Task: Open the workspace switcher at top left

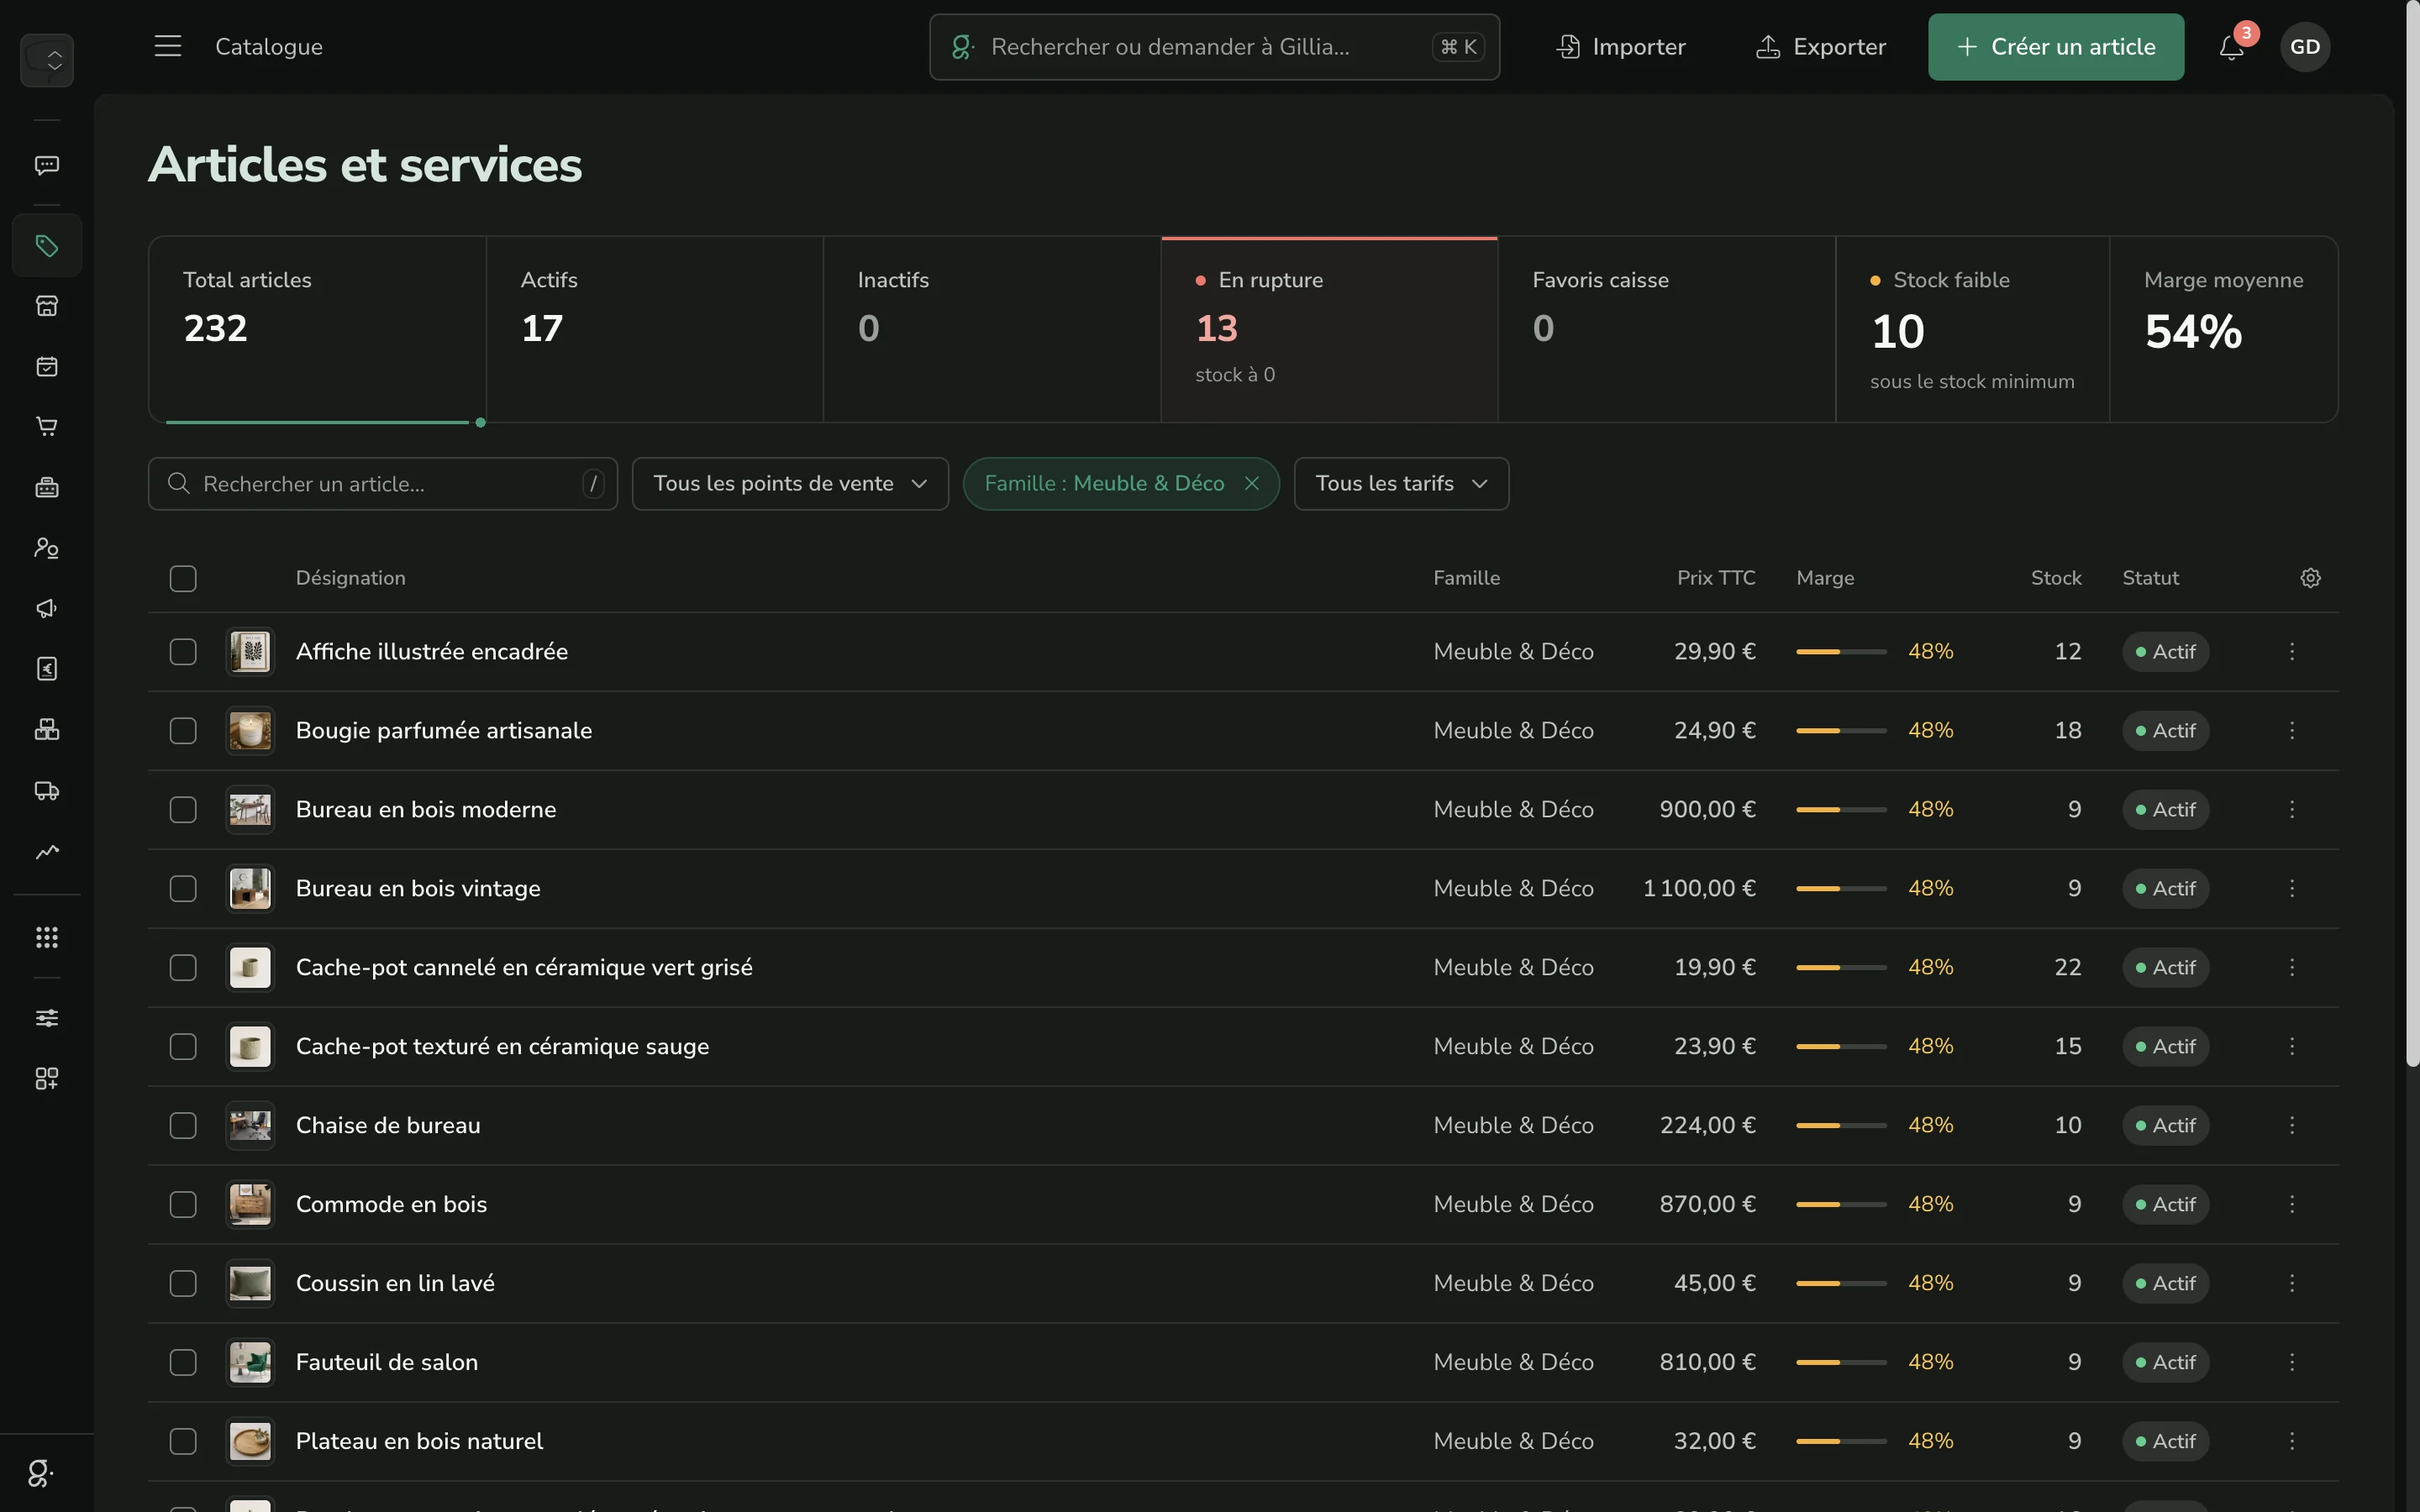Action: 47,60
